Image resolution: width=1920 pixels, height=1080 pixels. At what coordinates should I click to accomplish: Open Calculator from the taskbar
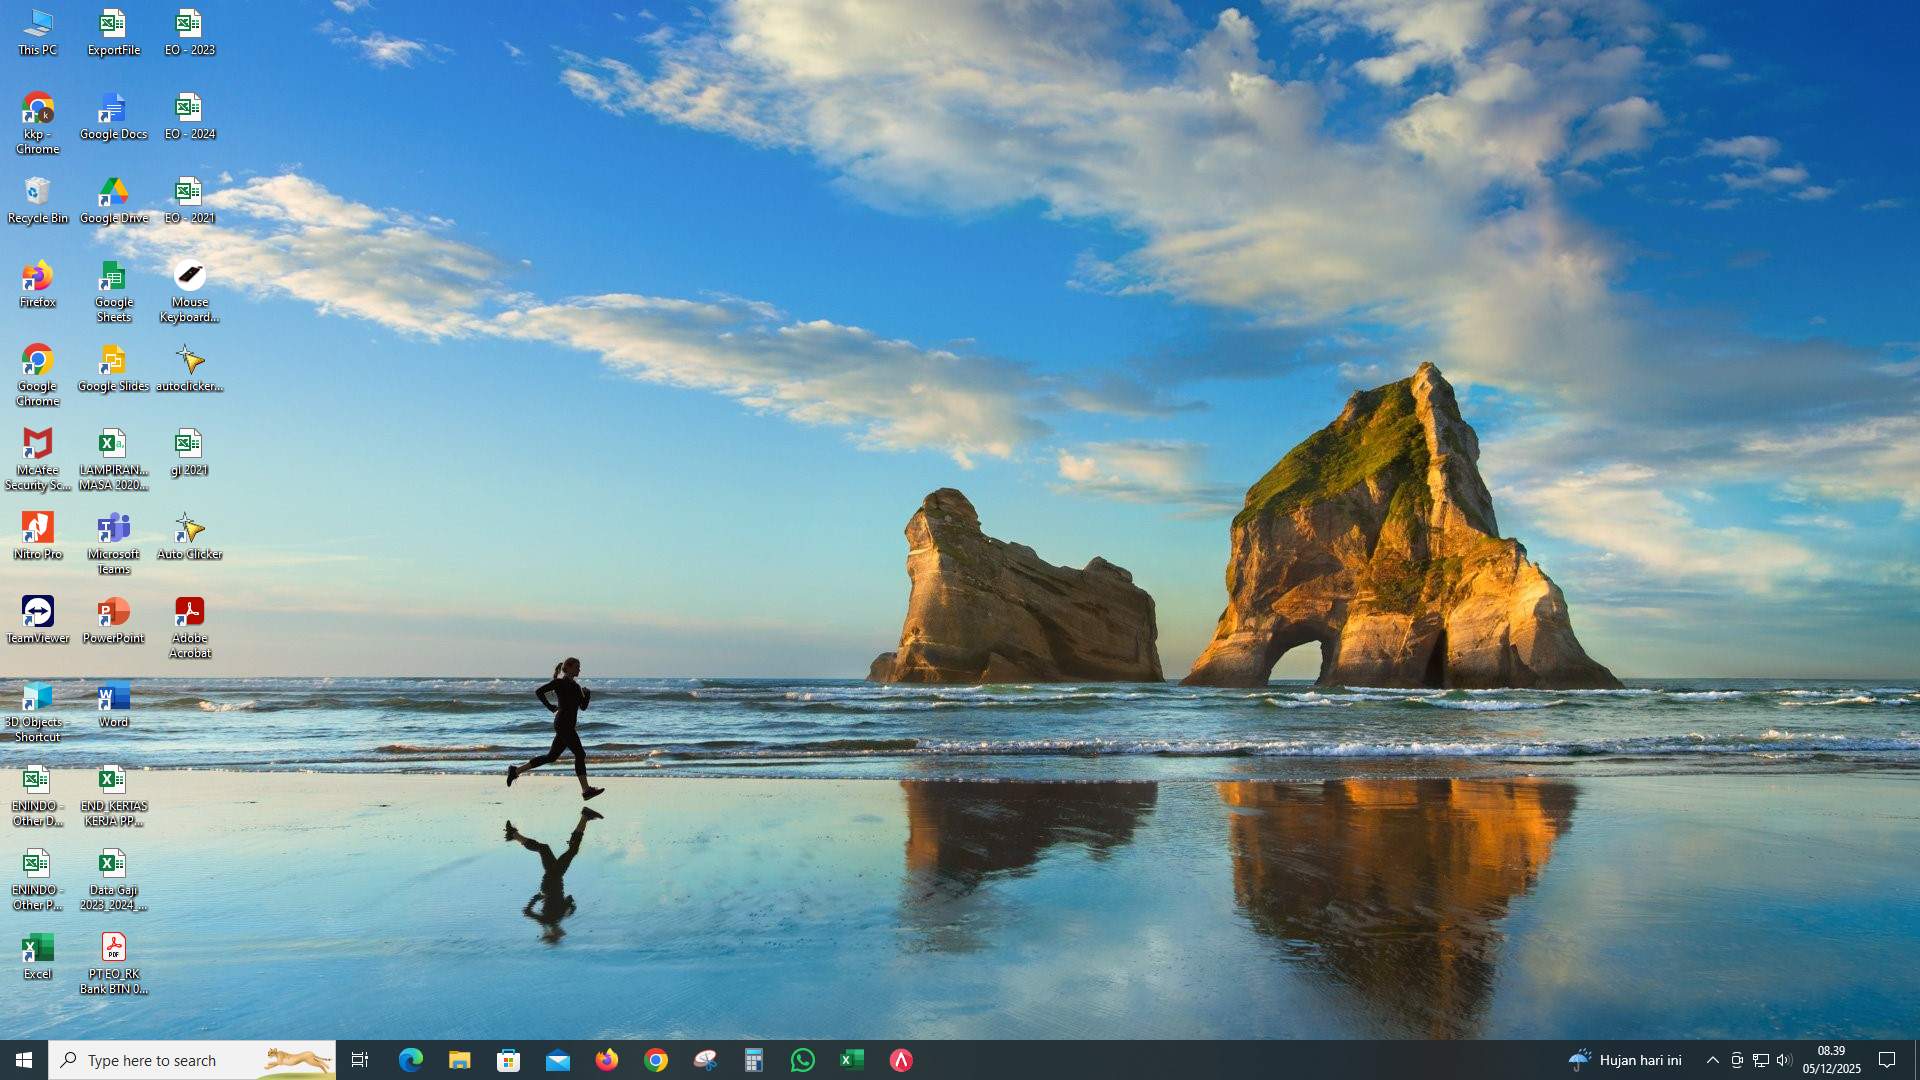pyautogui.click(x=754, y=1060)
